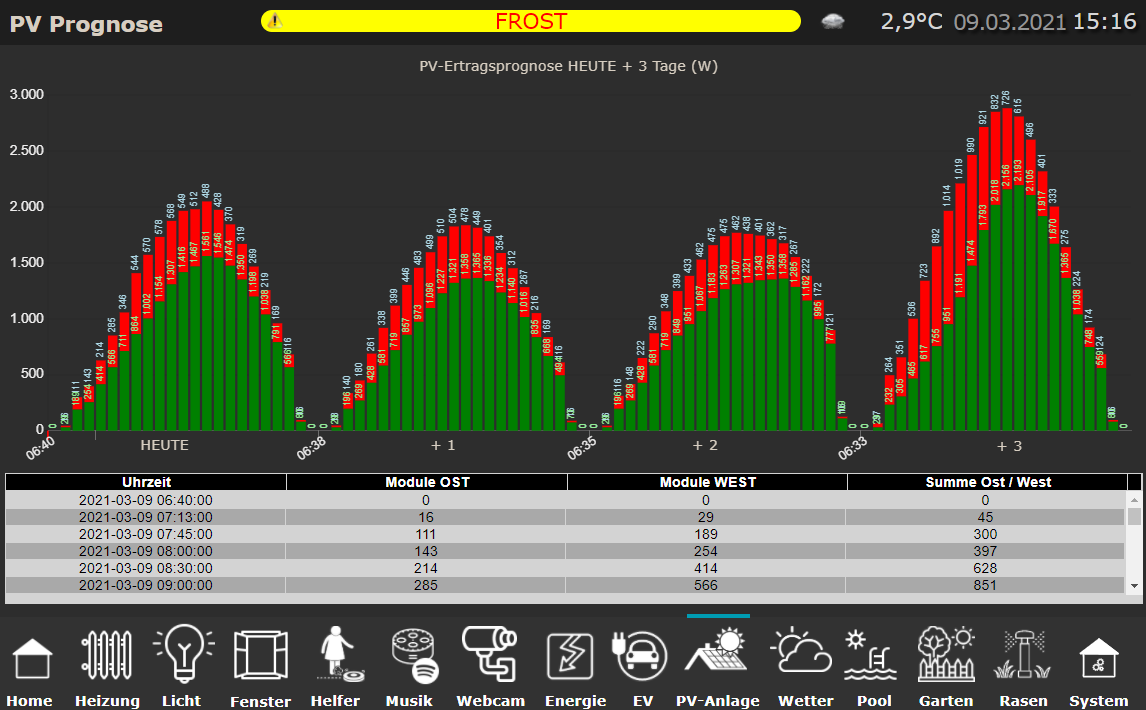Screen dimensions: 1146x710
Task: Open the Wetter sun-cloud icon
Action: coord(802,651)
